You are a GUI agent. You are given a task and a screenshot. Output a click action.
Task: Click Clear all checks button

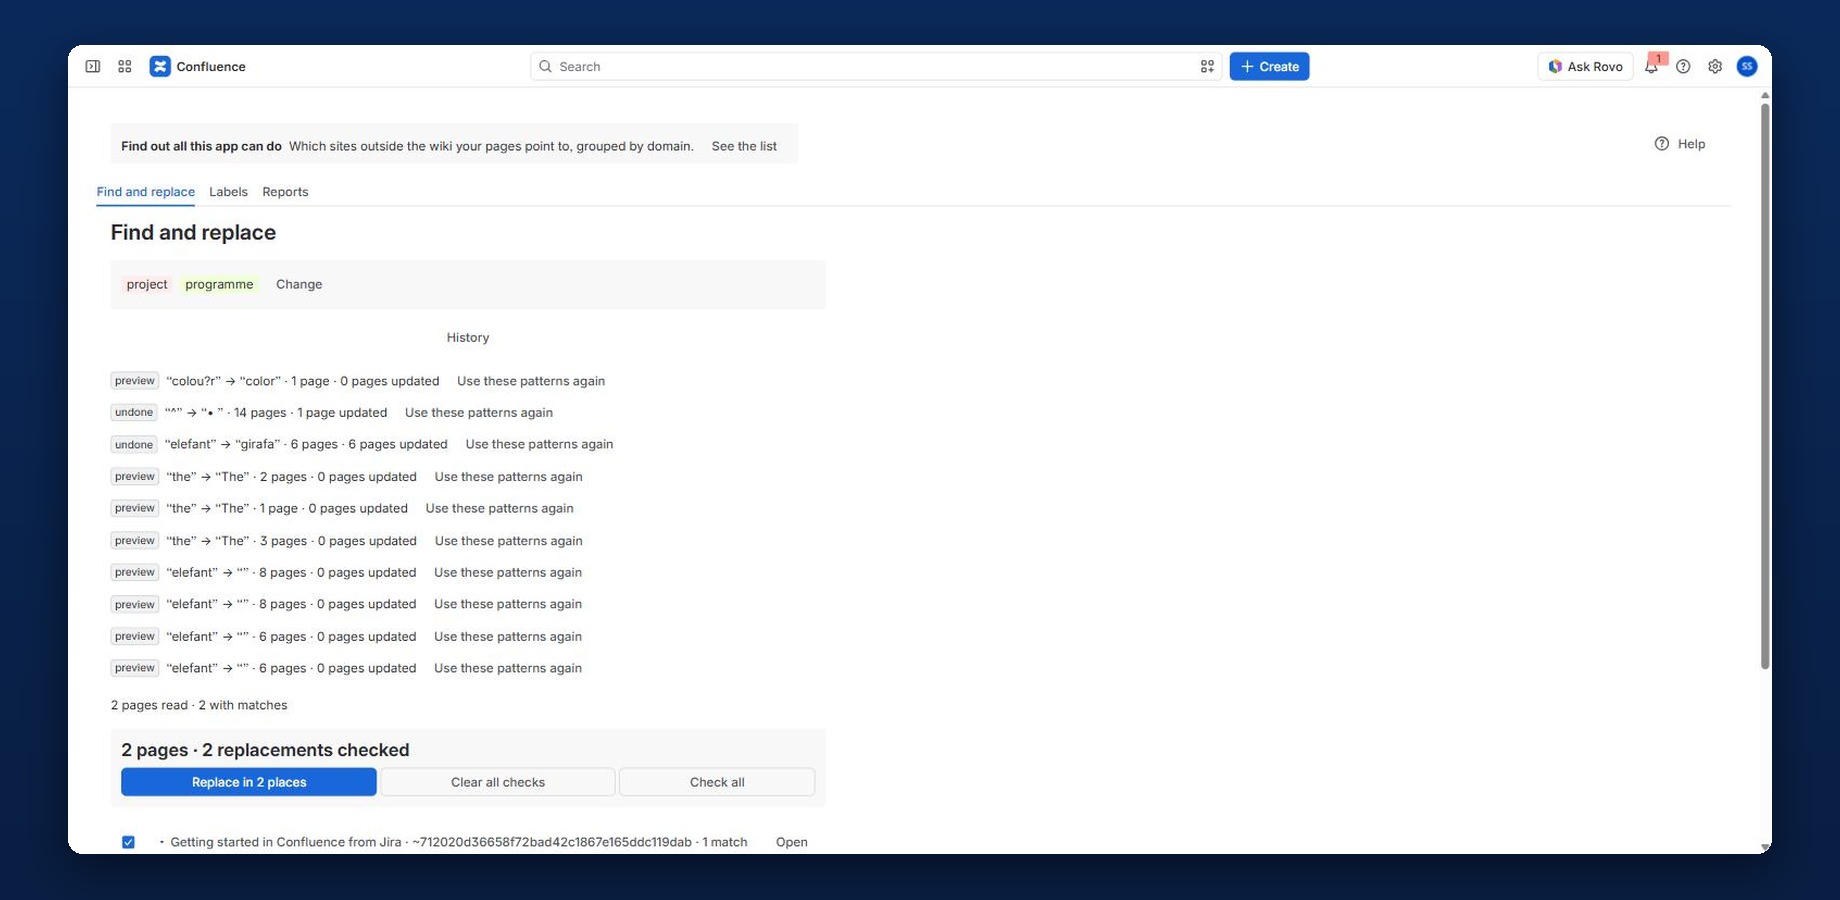tap(498, 782)
